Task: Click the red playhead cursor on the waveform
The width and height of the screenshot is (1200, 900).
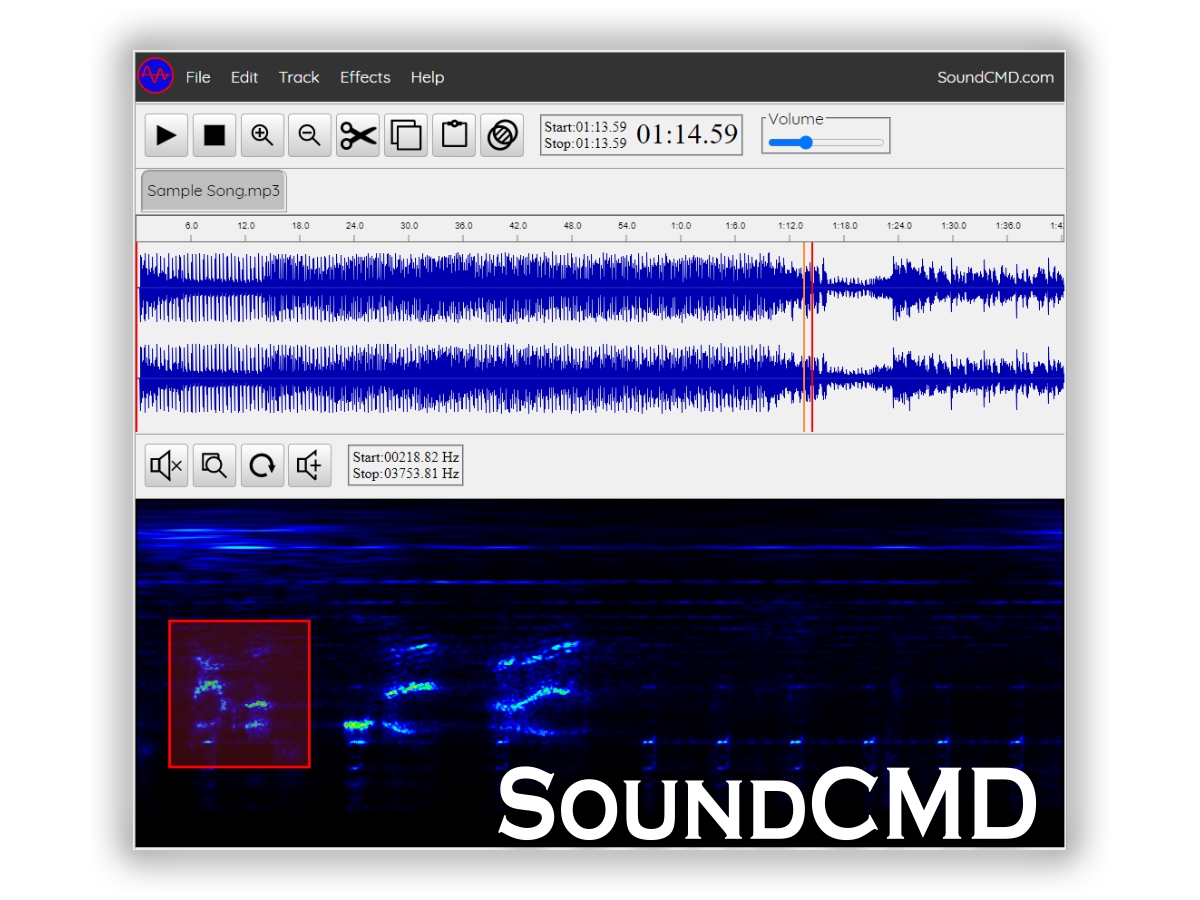Action: coord(812,337)
